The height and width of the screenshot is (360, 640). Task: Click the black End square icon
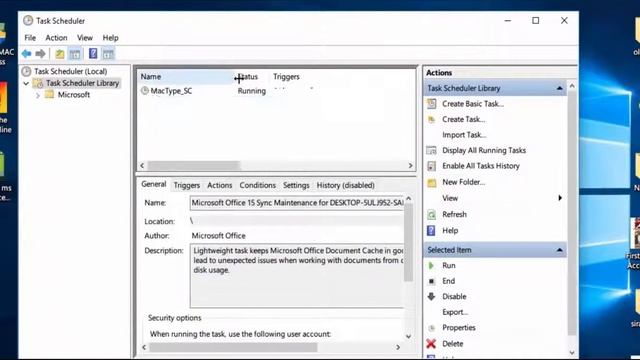pyautogui.click(x=431, y=281)
